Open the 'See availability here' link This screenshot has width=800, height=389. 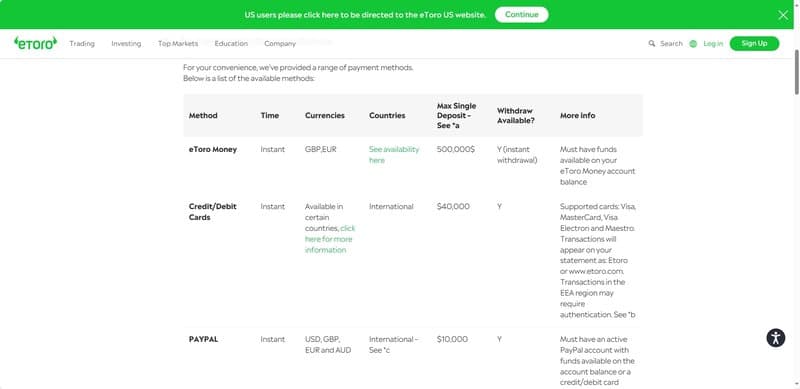pyautogui.click(x=394, y=155)
